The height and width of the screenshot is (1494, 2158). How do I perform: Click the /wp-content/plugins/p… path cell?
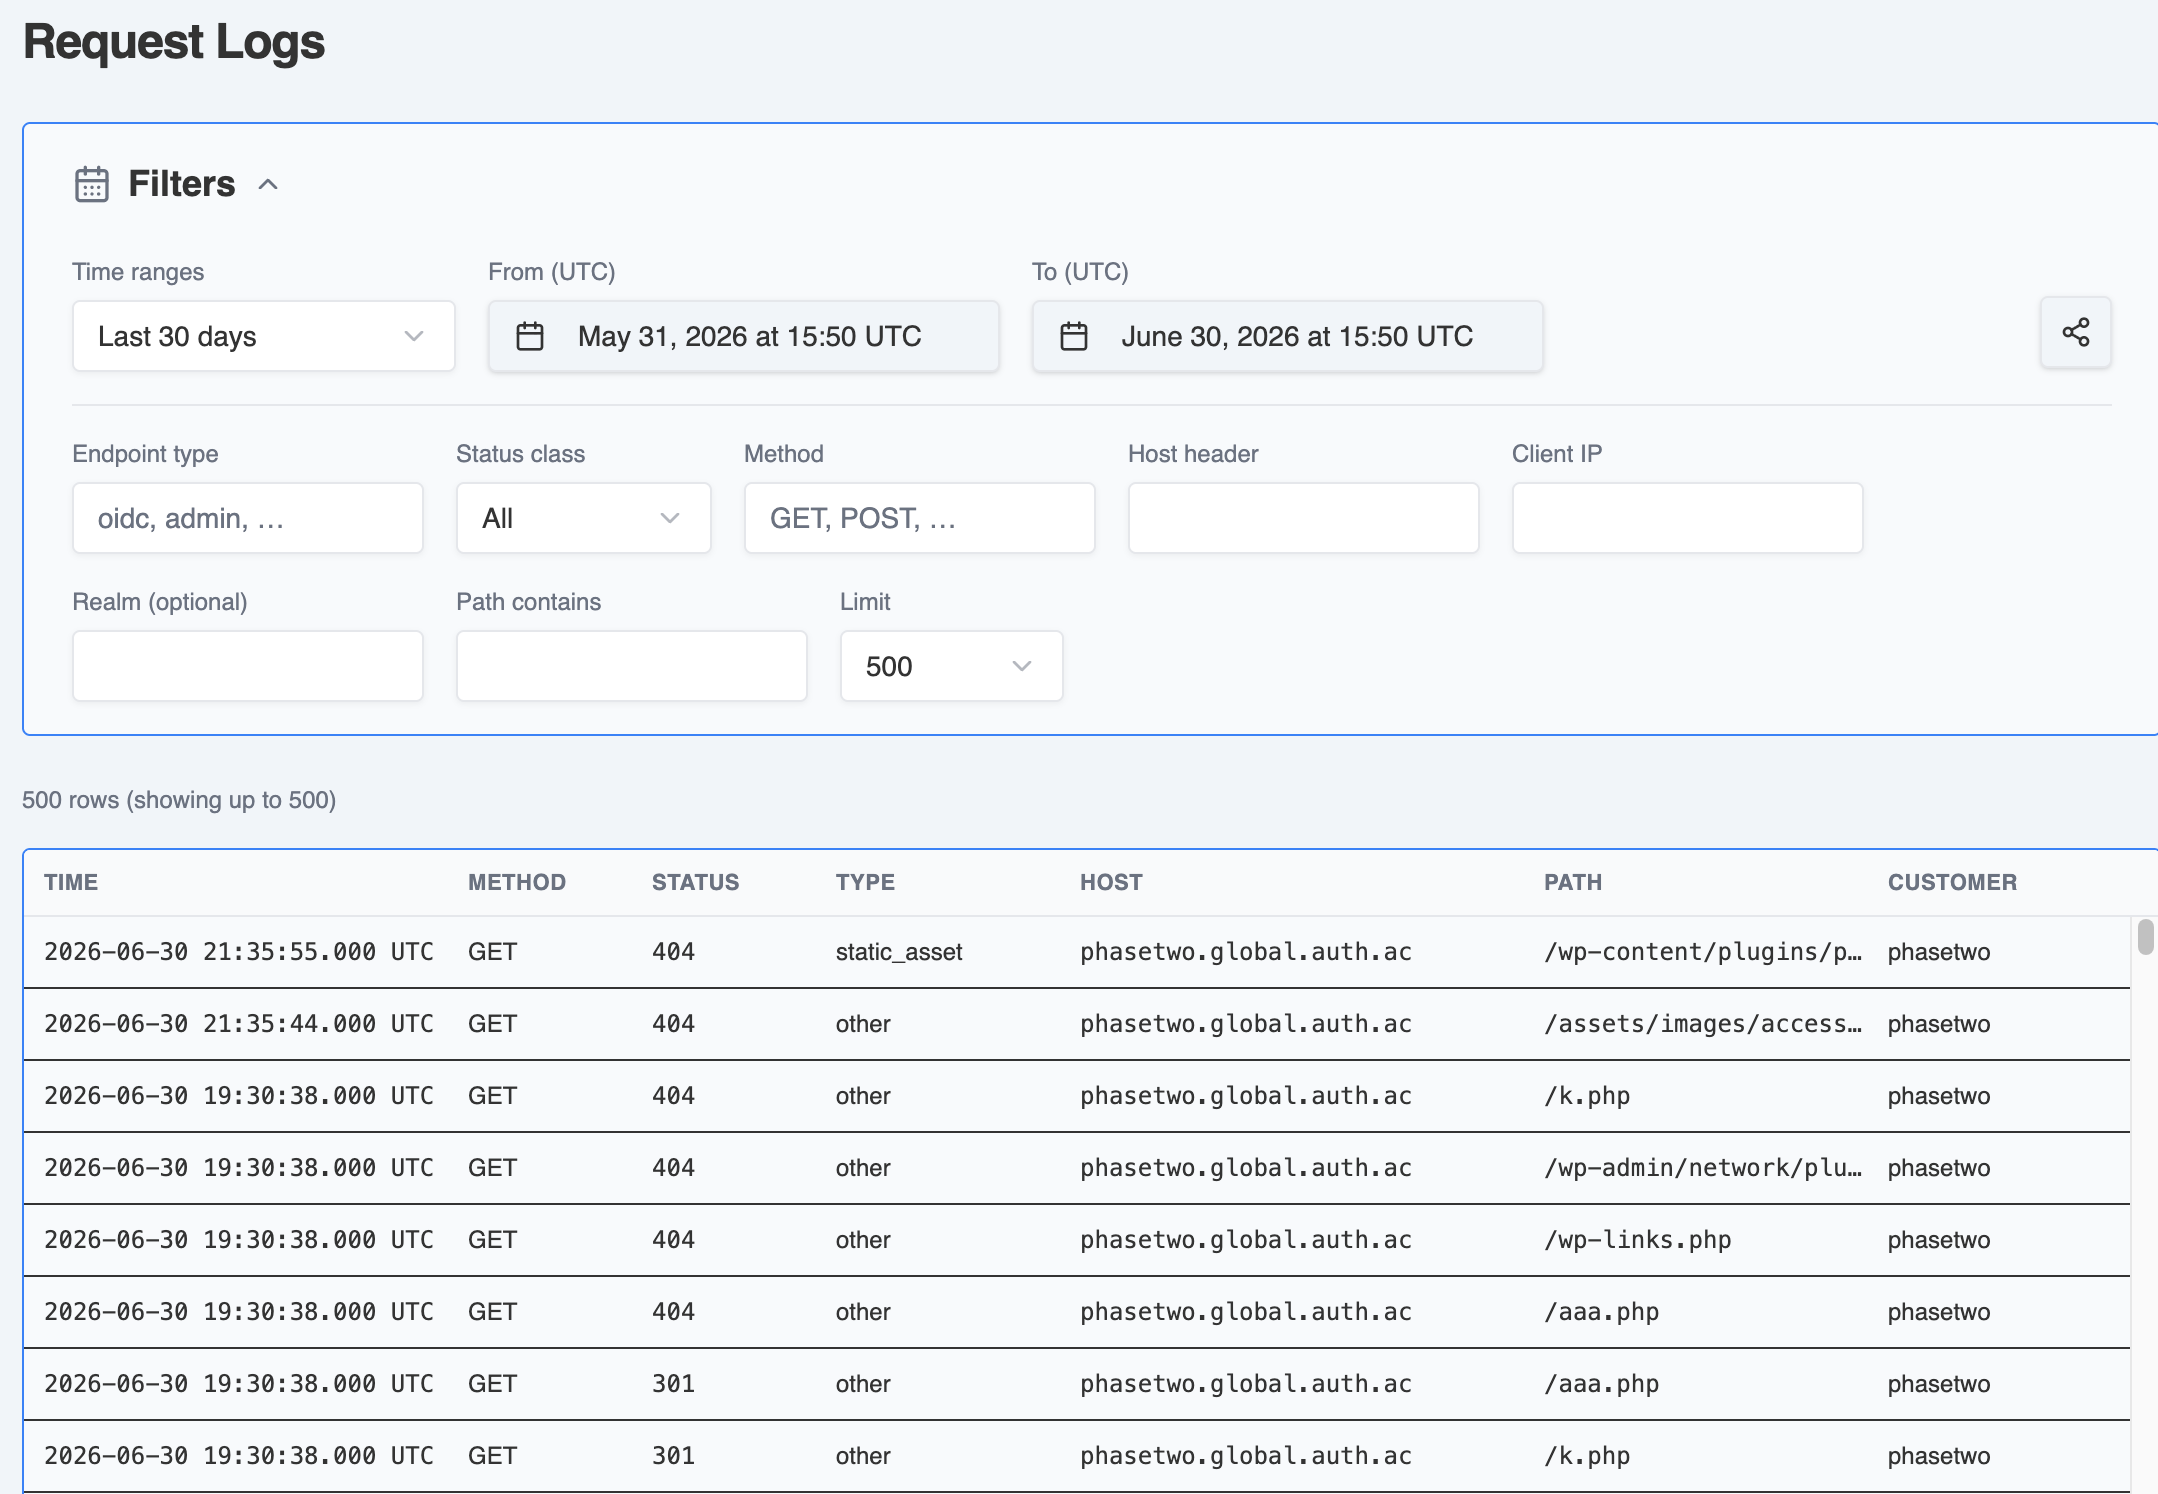1703,952
